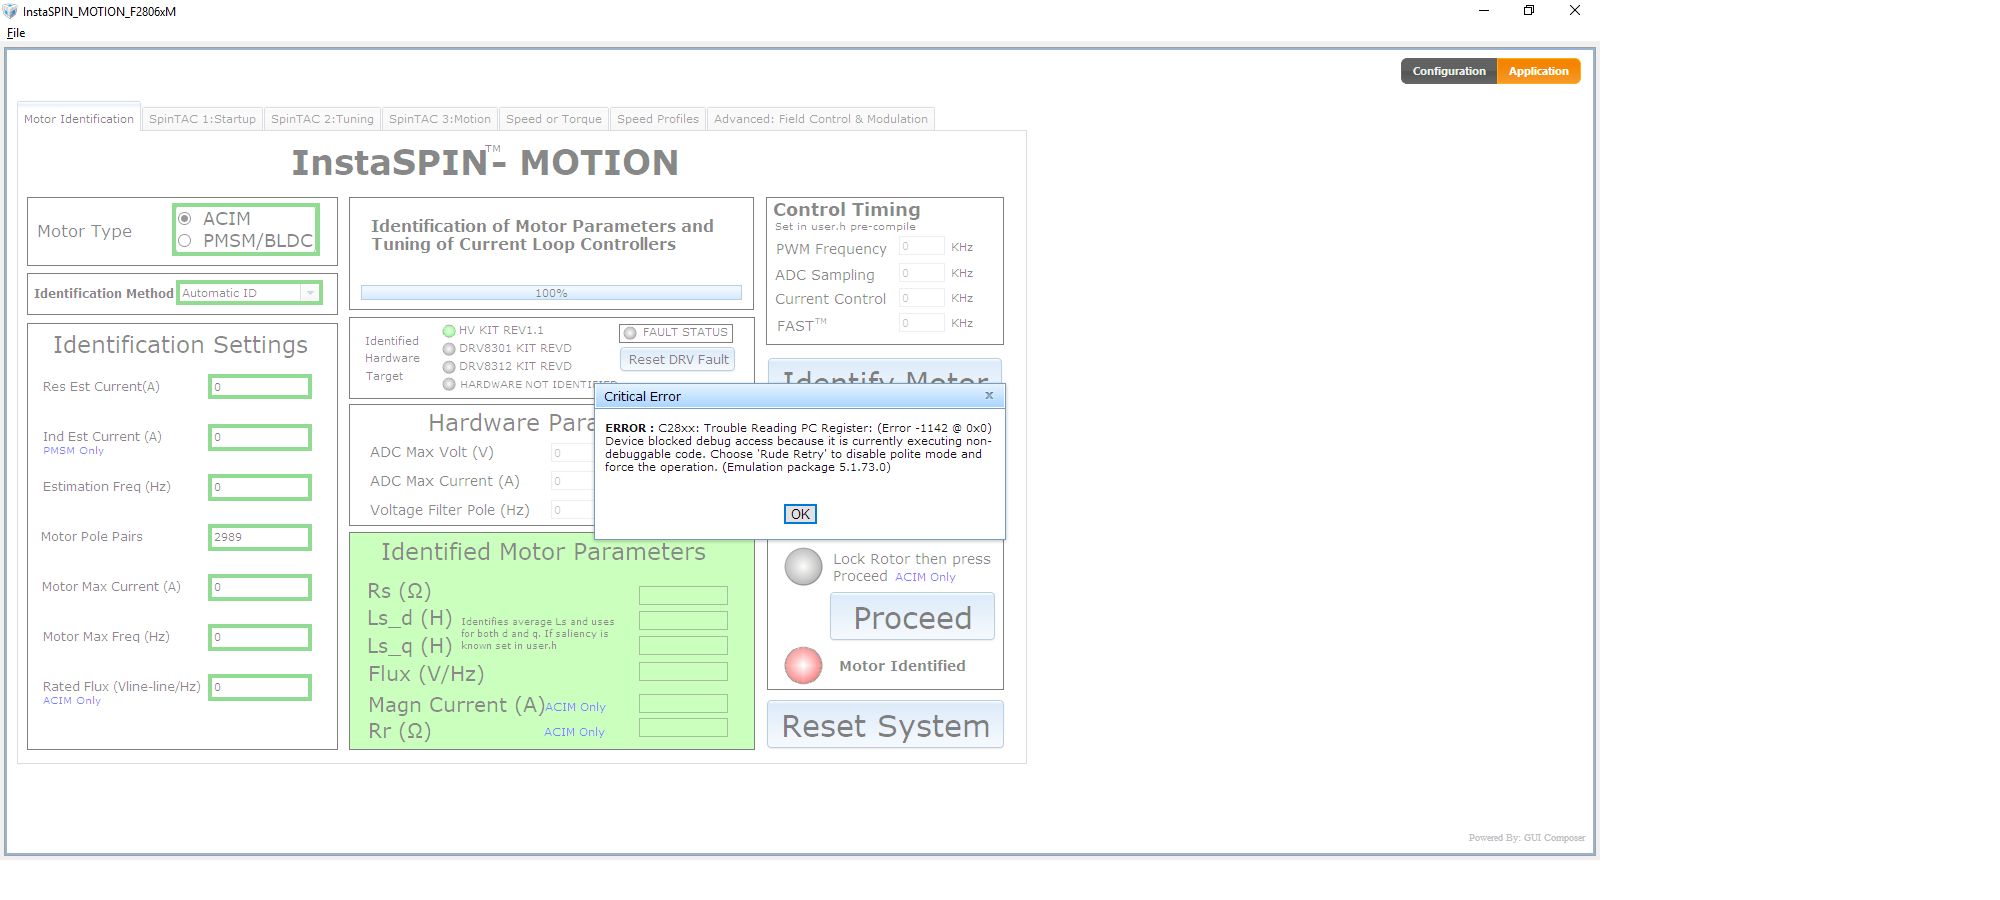Open the Speed or Torque tab
This screenshot has width=2000, height=900.
click(x=554, y=119)
